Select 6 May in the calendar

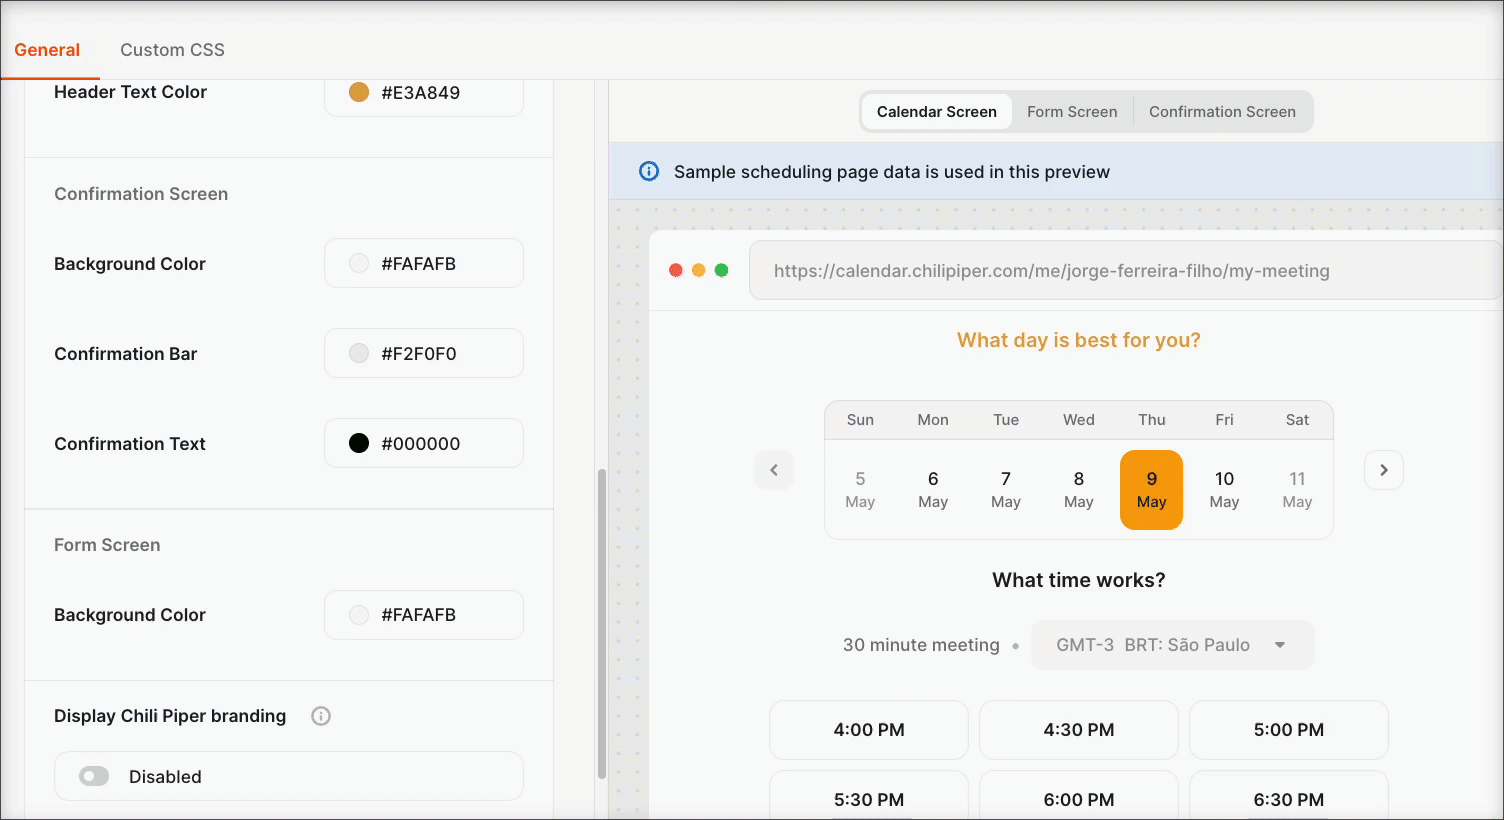click(933, 490)
